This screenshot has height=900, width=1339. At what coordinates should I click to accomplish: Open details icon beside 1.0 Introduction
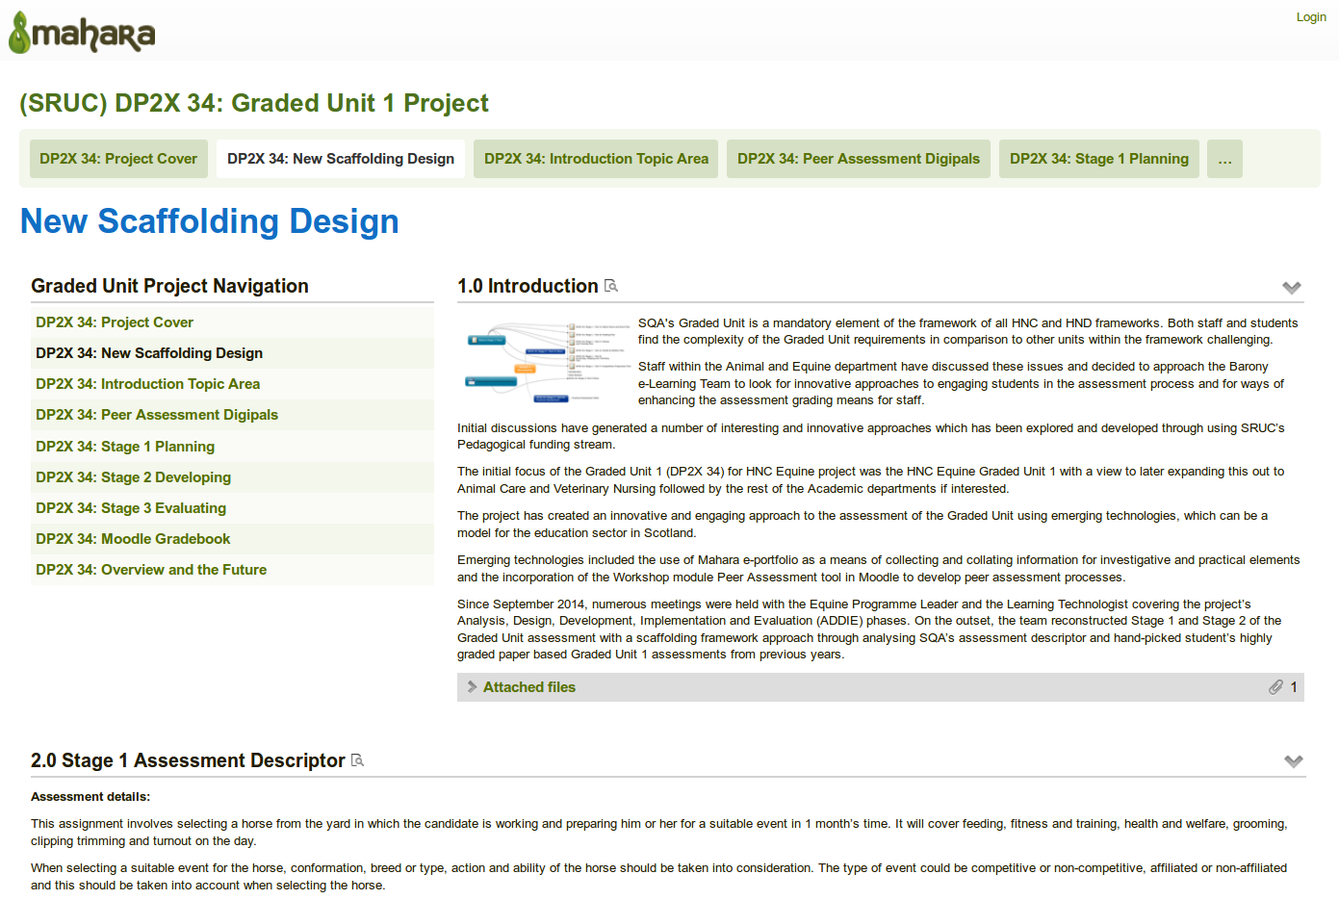point(611,286)
